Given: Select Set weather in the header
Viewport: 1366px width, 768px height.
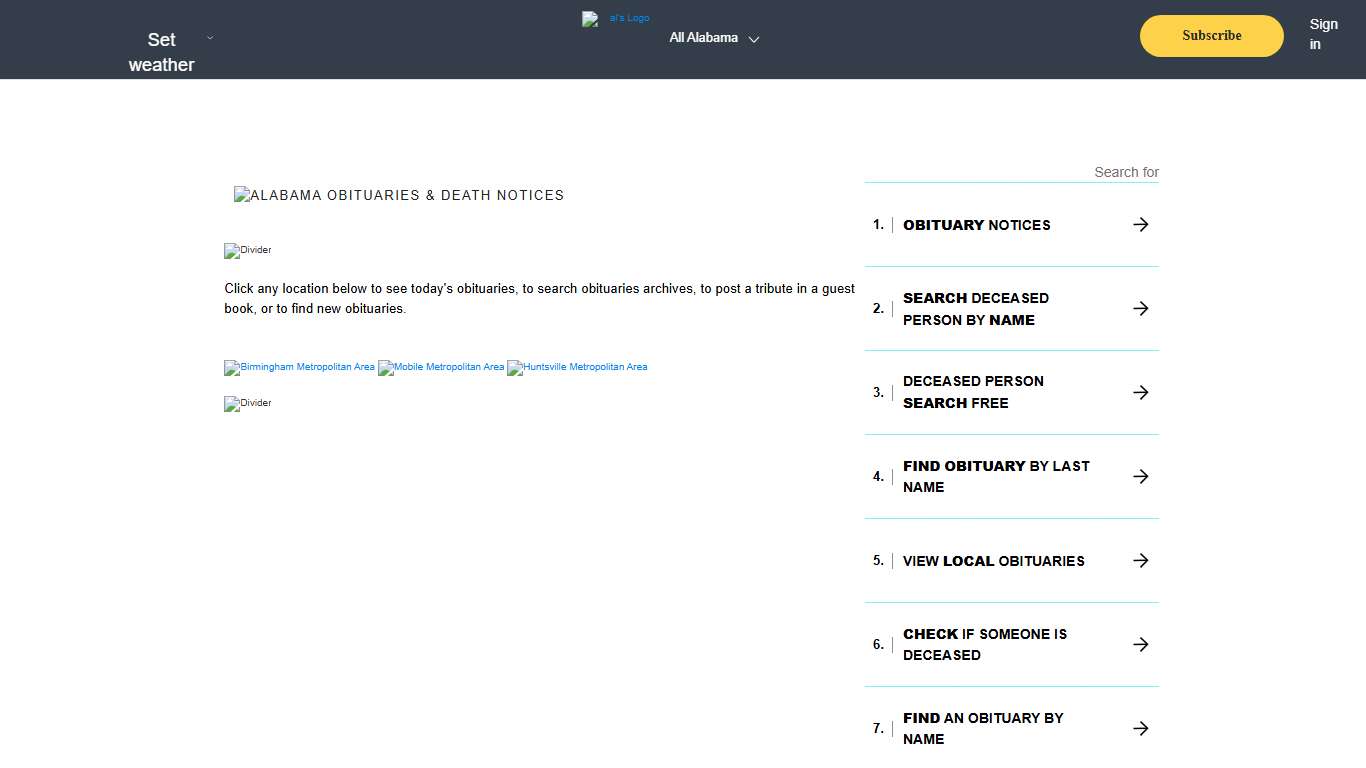Looking at the screenshot, I should 161,52.
